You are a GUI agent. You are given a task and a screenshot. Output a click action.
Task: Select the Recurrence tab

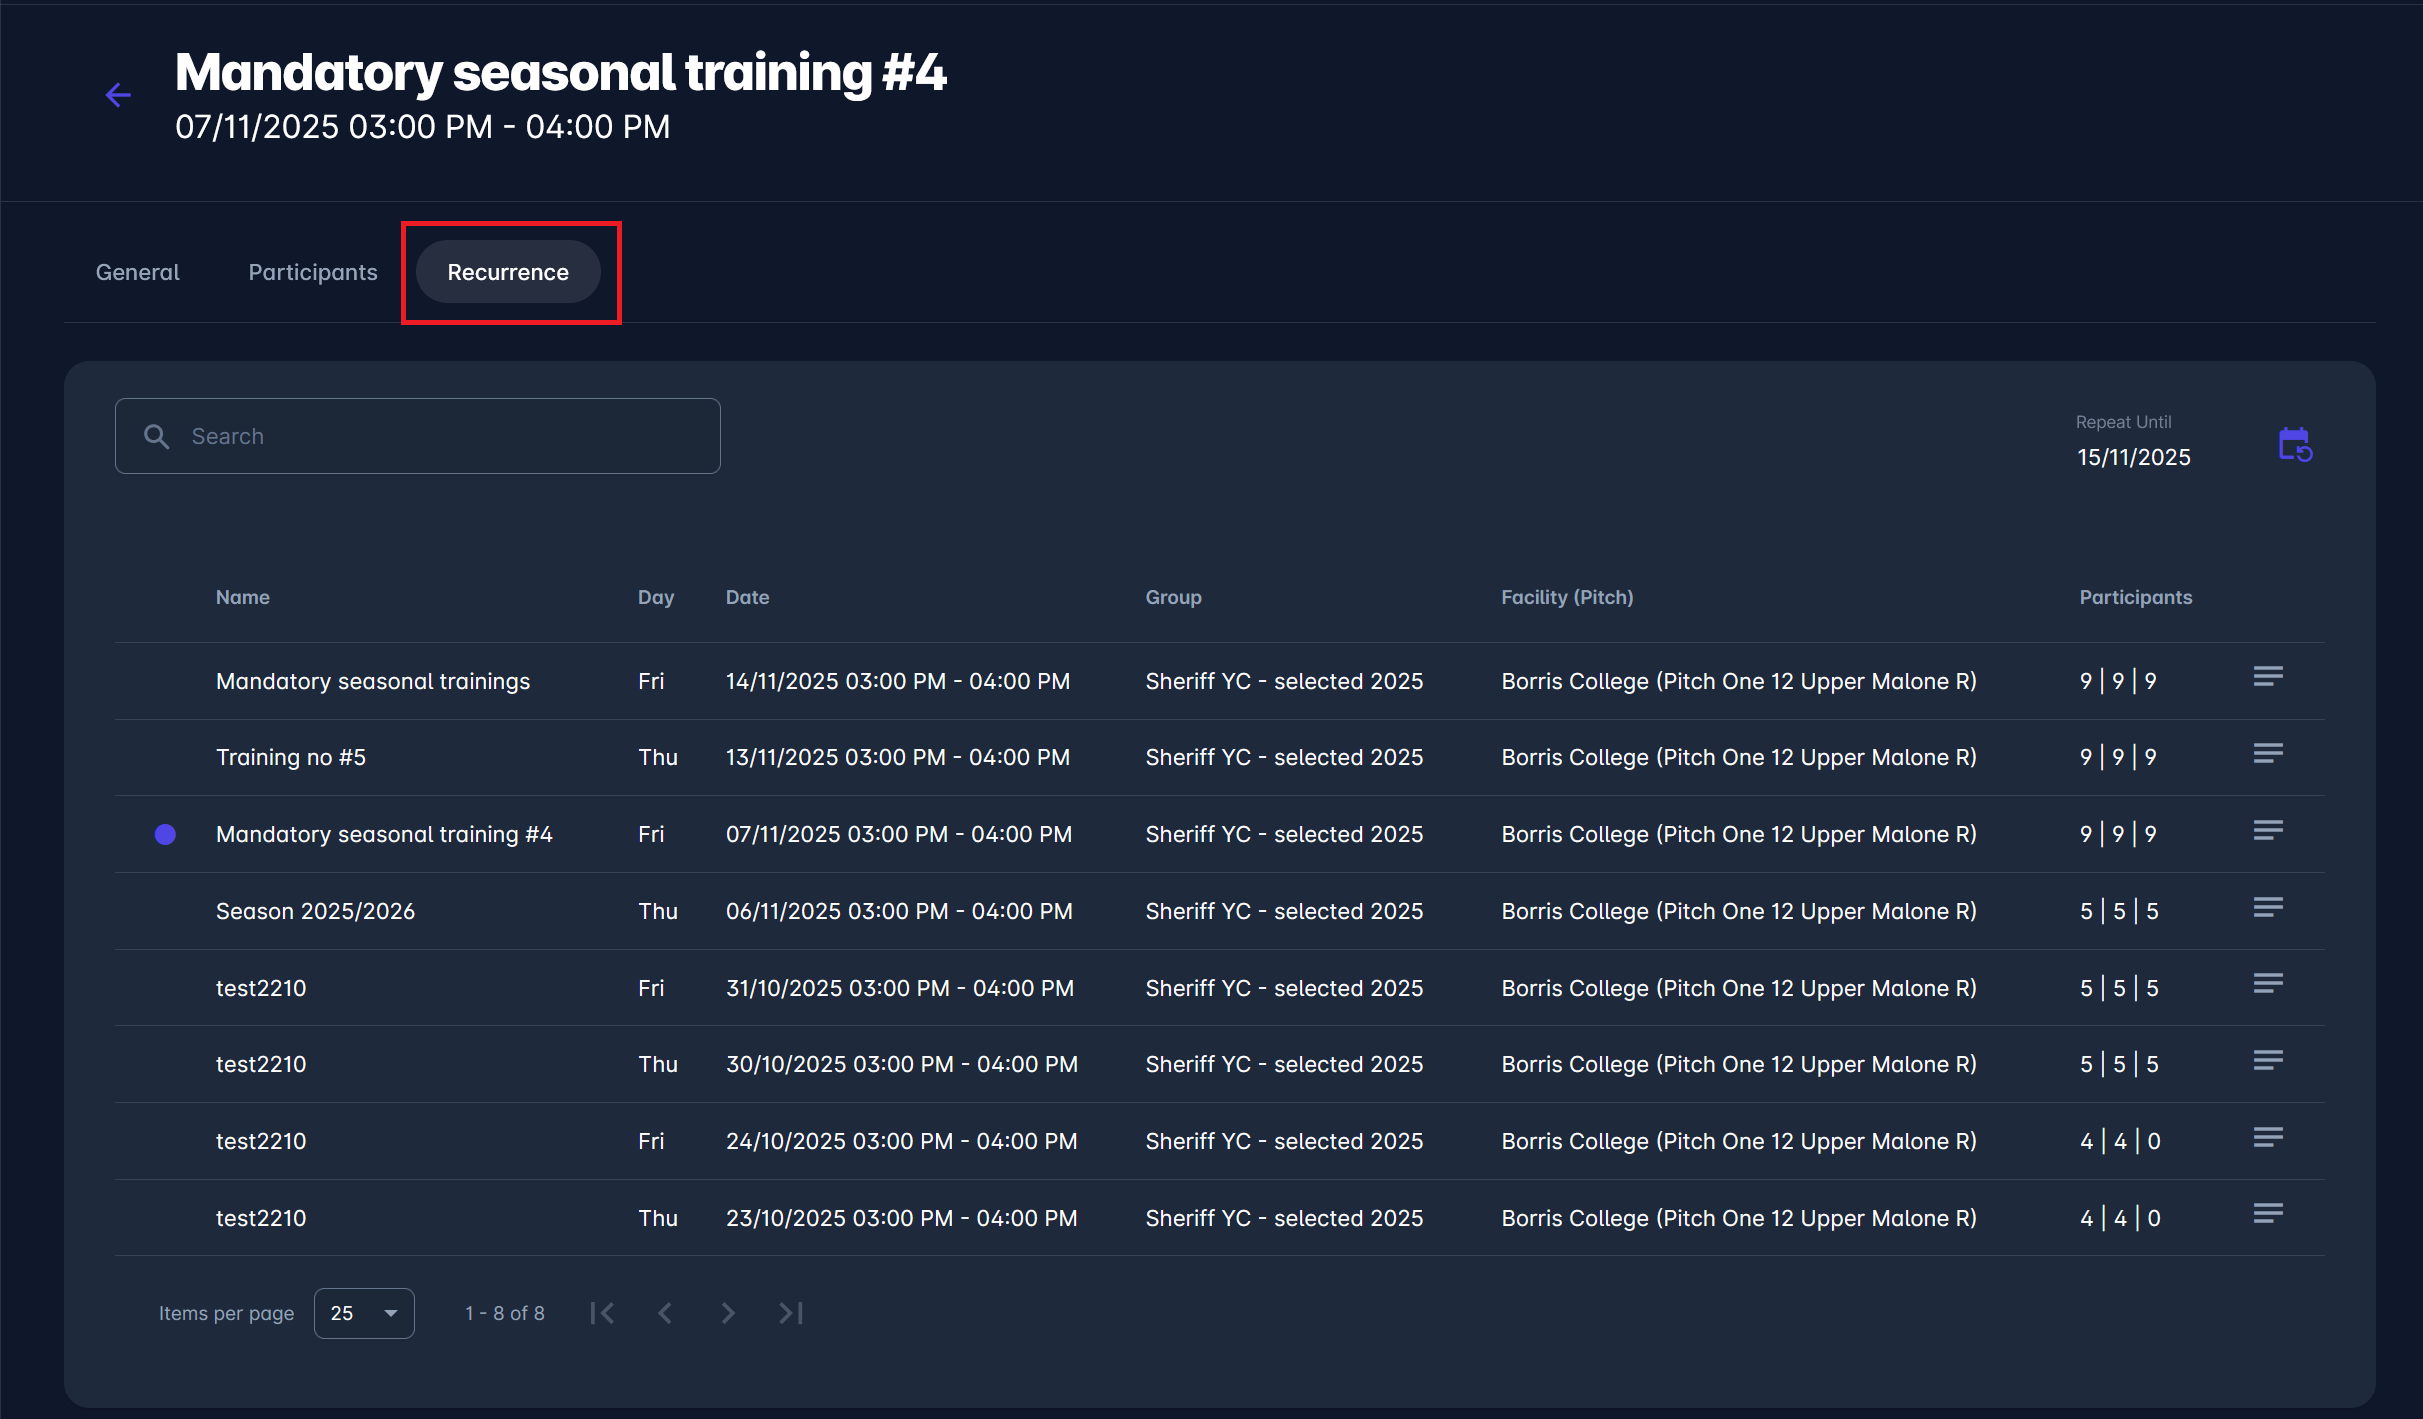pos(508,272)
